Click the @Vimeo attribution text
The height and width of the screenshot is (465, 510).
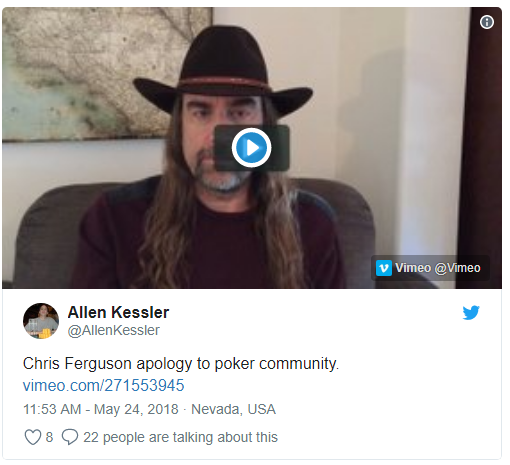(x=458, y=268)
